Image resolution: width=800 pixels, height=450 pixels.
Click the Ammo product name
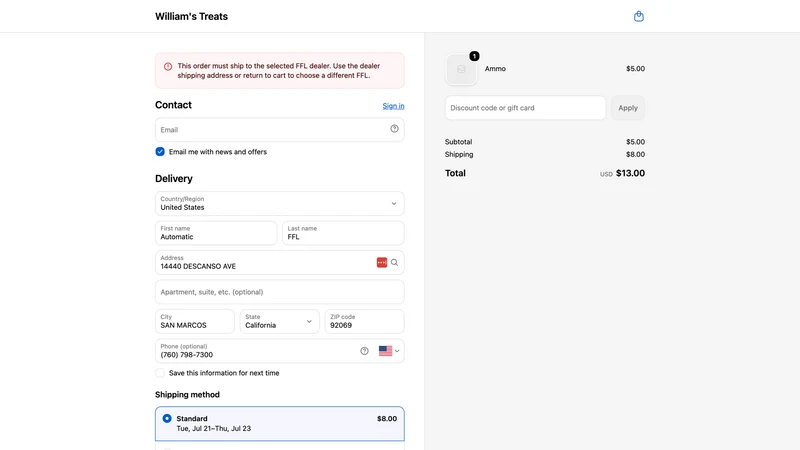point(495,69)
